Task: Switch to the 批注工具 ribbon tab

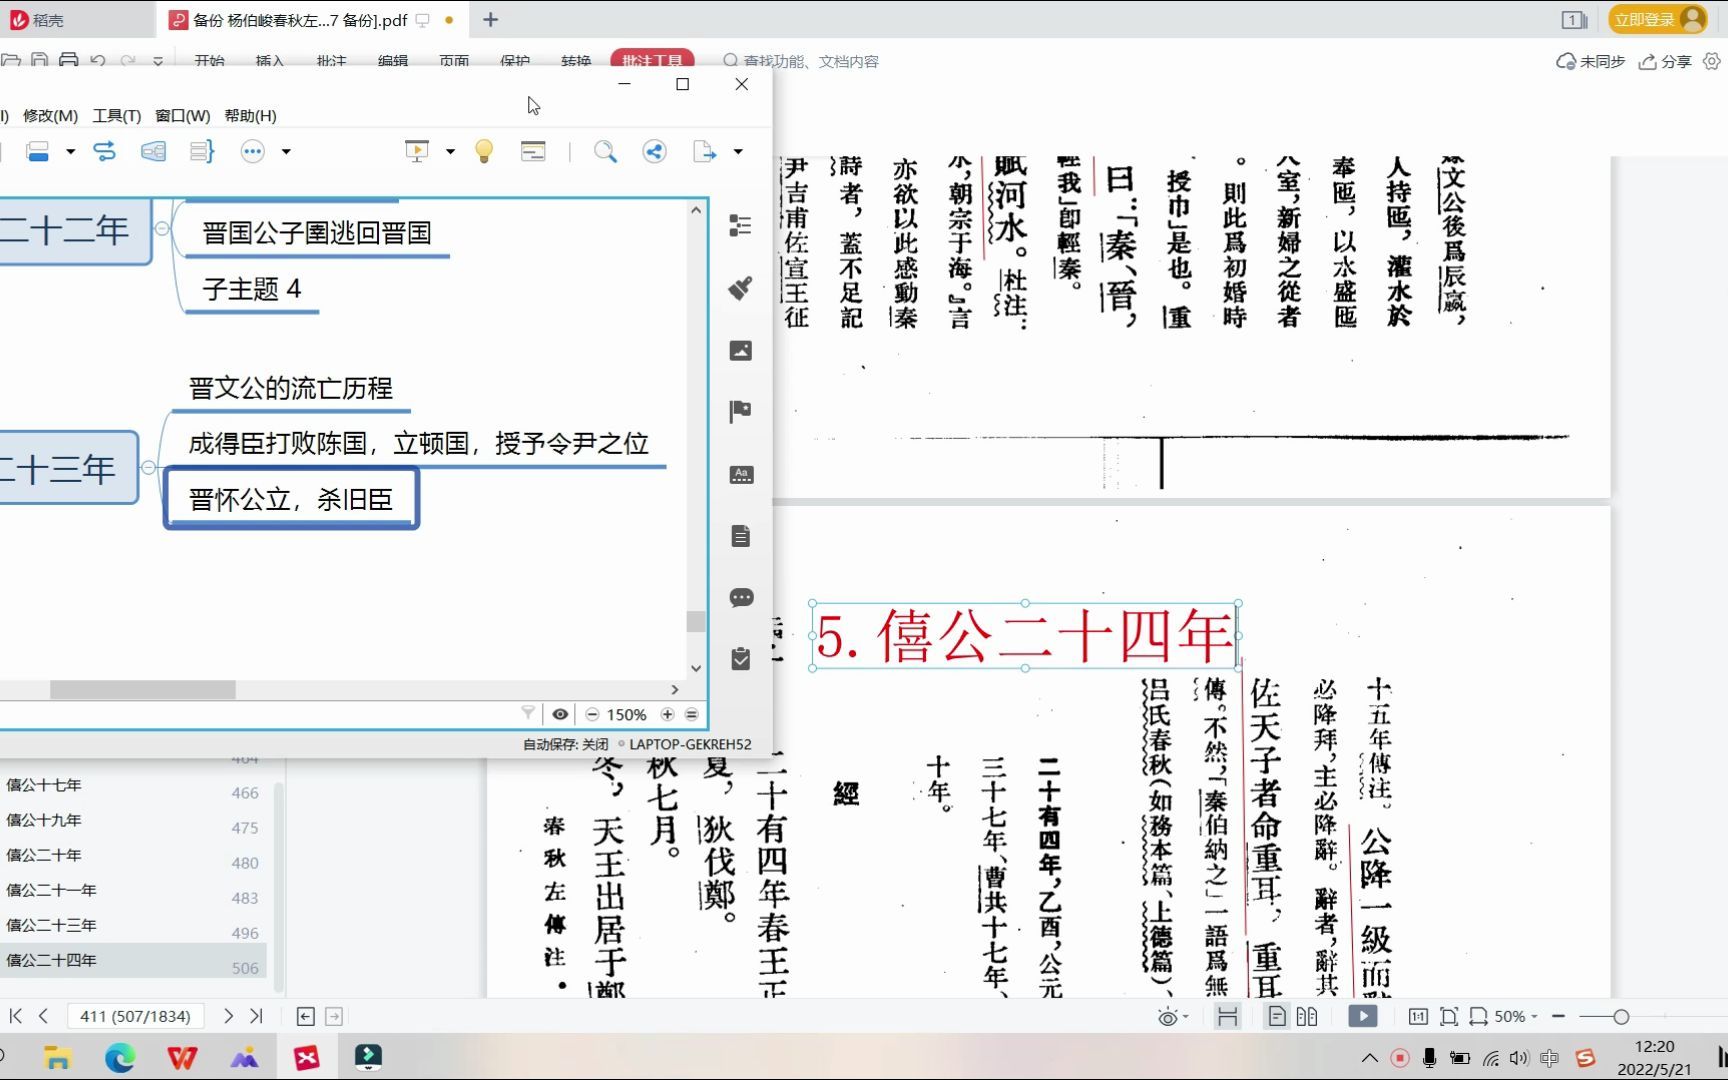Action: click(x=652, y=61)
